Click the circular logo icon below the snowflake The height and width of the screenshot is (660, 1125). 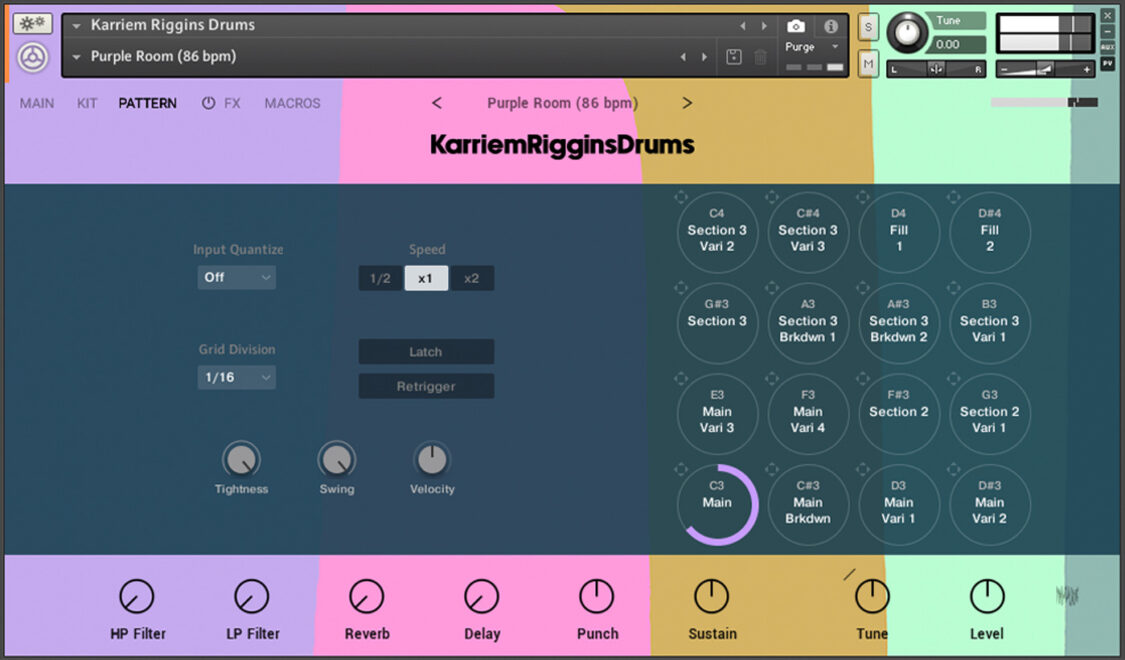31,58
